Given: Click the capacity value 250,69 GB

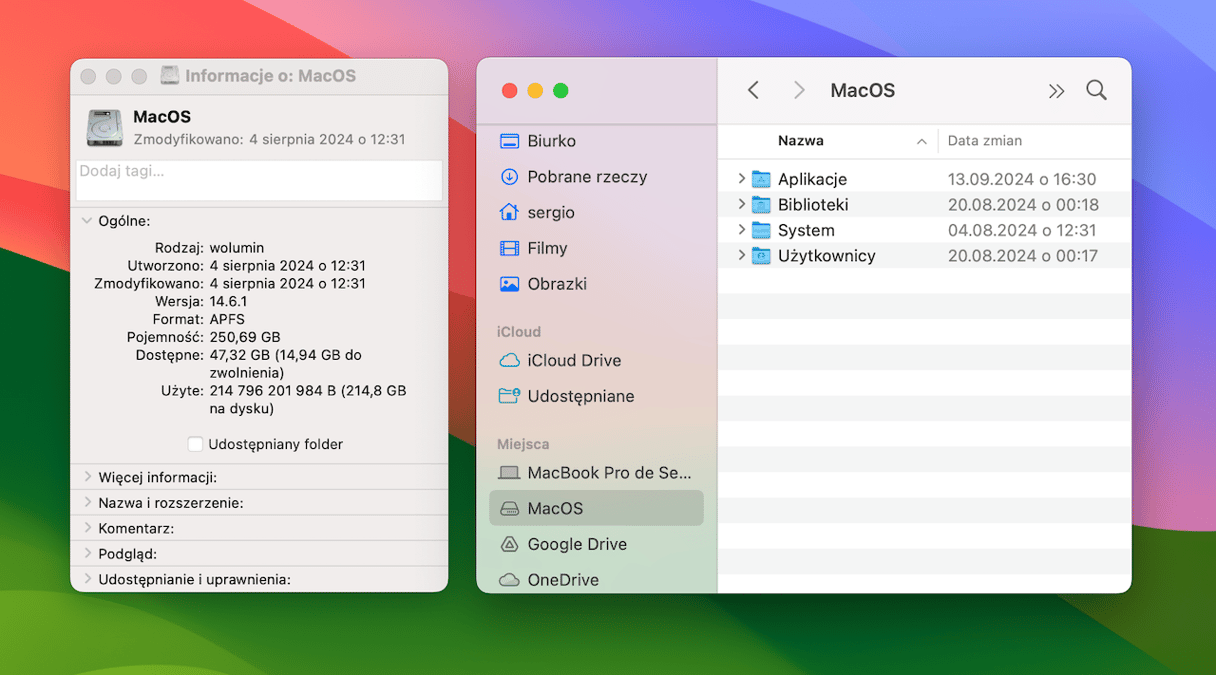Looking at the screenshot, I should pos(245,337).
